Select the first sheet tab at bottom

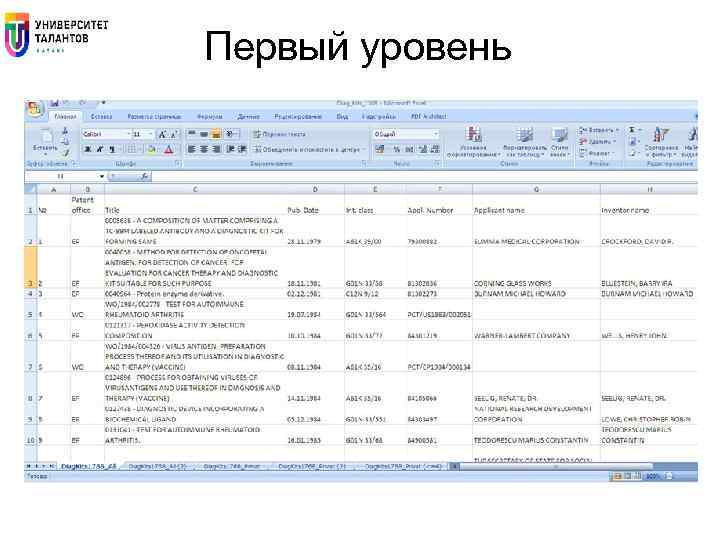click(x=89, y=466)
